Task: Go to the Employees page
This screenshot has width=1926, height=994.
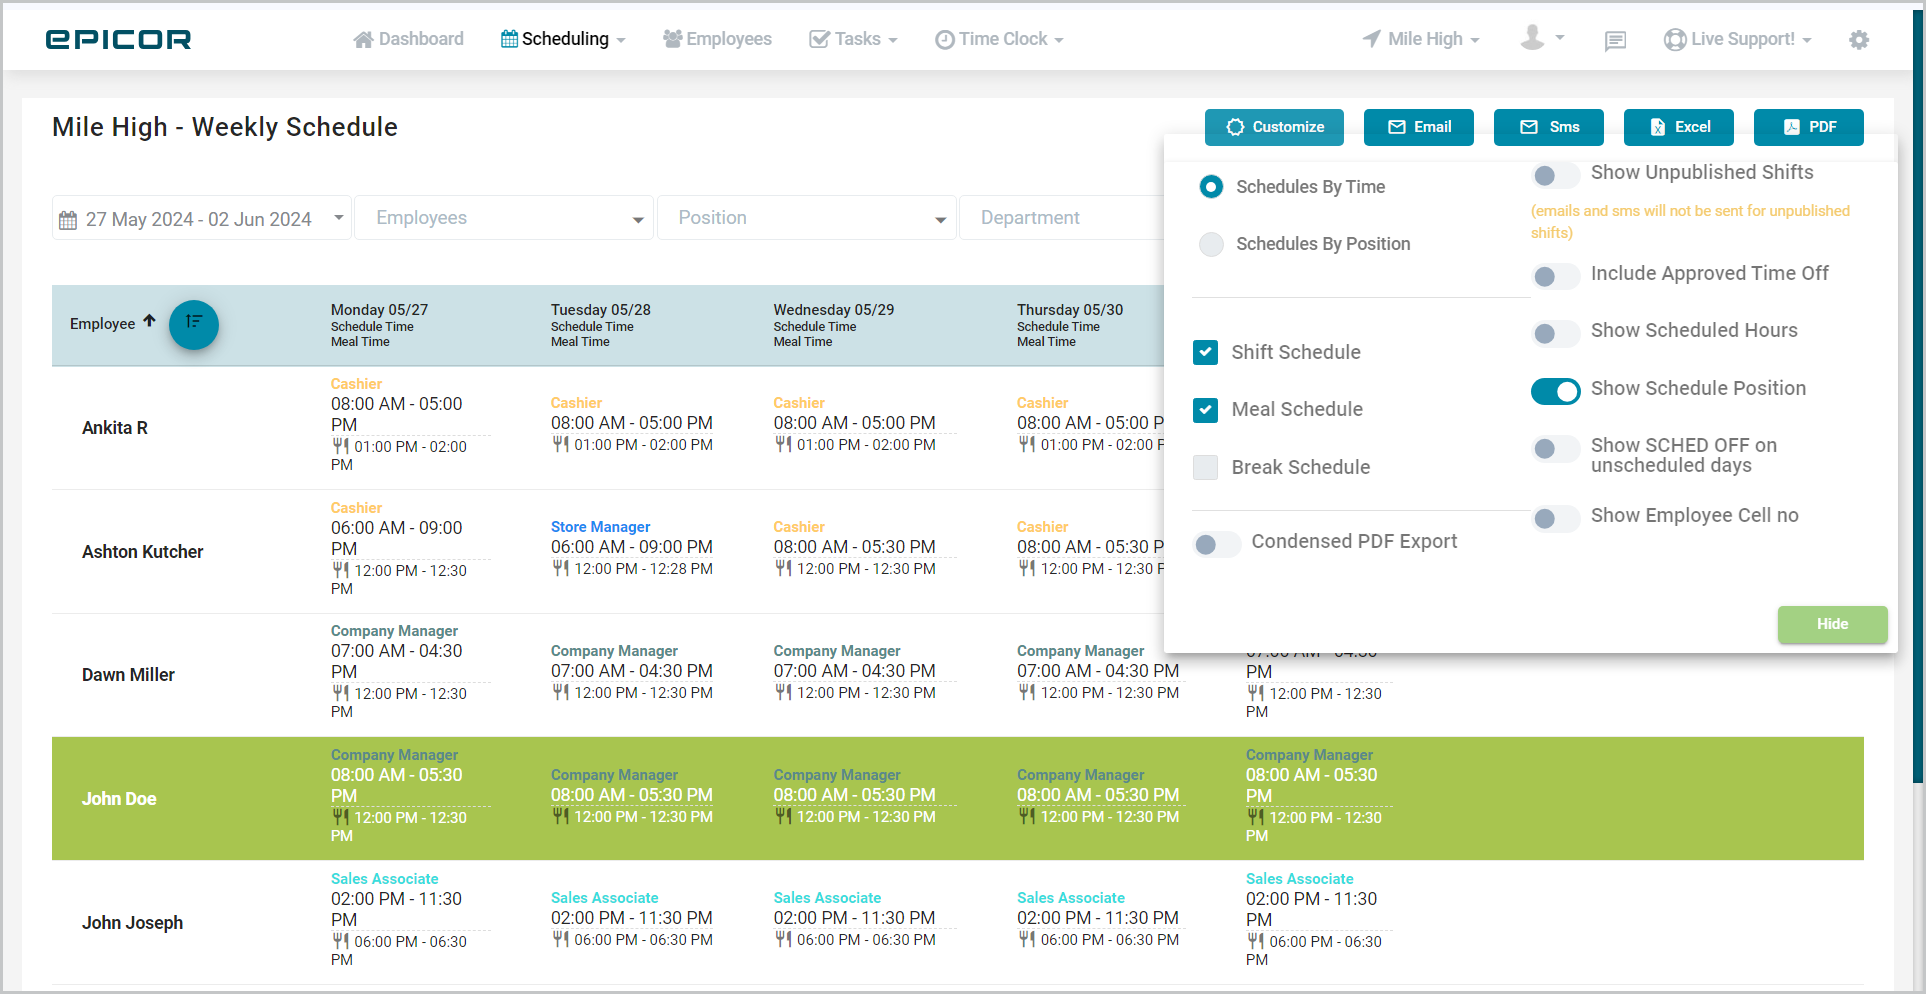Action: [x=717, y=39]
